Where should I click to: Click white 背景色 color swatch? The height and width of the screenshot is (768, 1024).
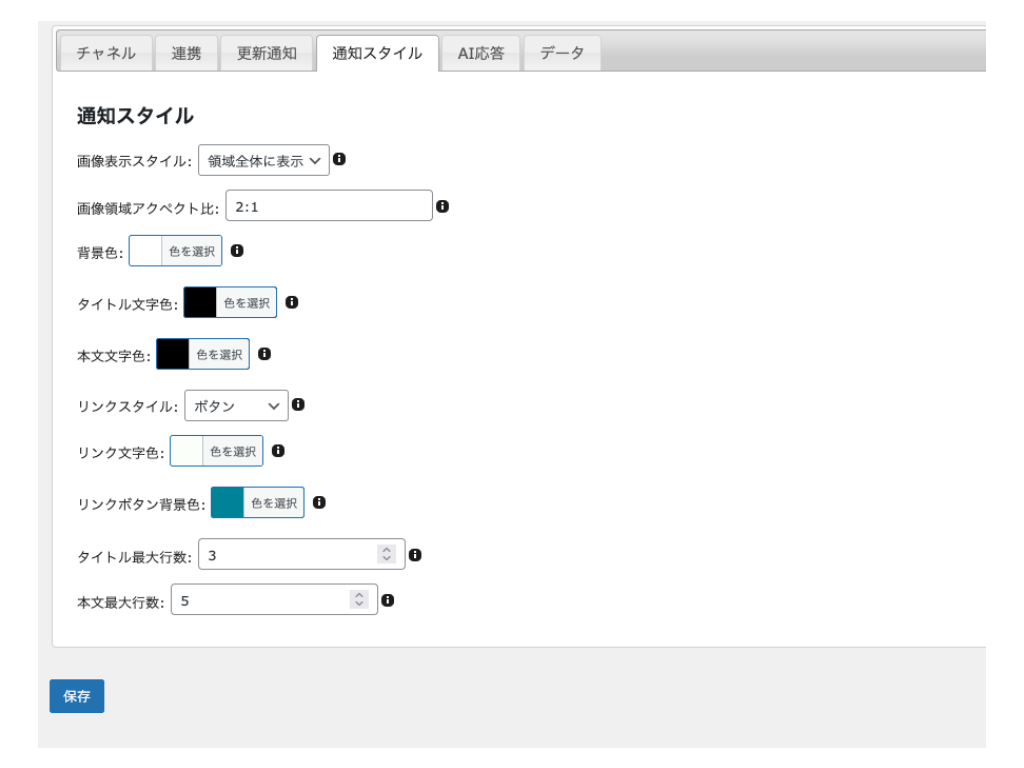[146, 251]
